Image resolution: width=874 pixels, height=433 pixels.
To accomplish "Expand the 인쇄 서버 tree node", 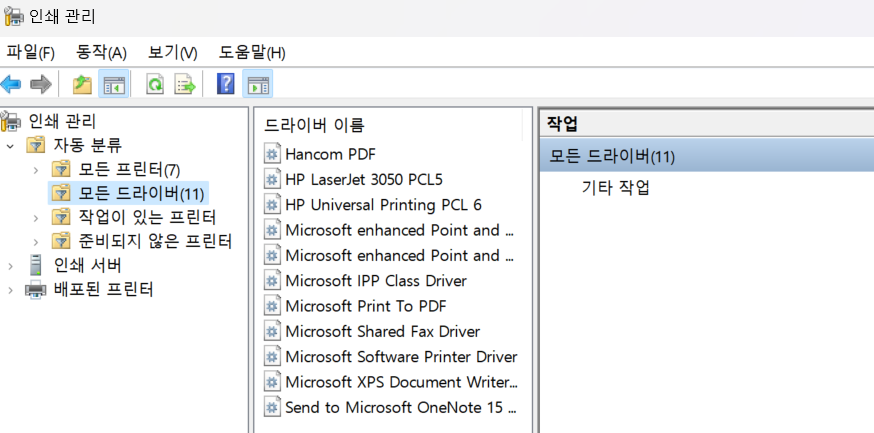I will click(x=10, y=266).
